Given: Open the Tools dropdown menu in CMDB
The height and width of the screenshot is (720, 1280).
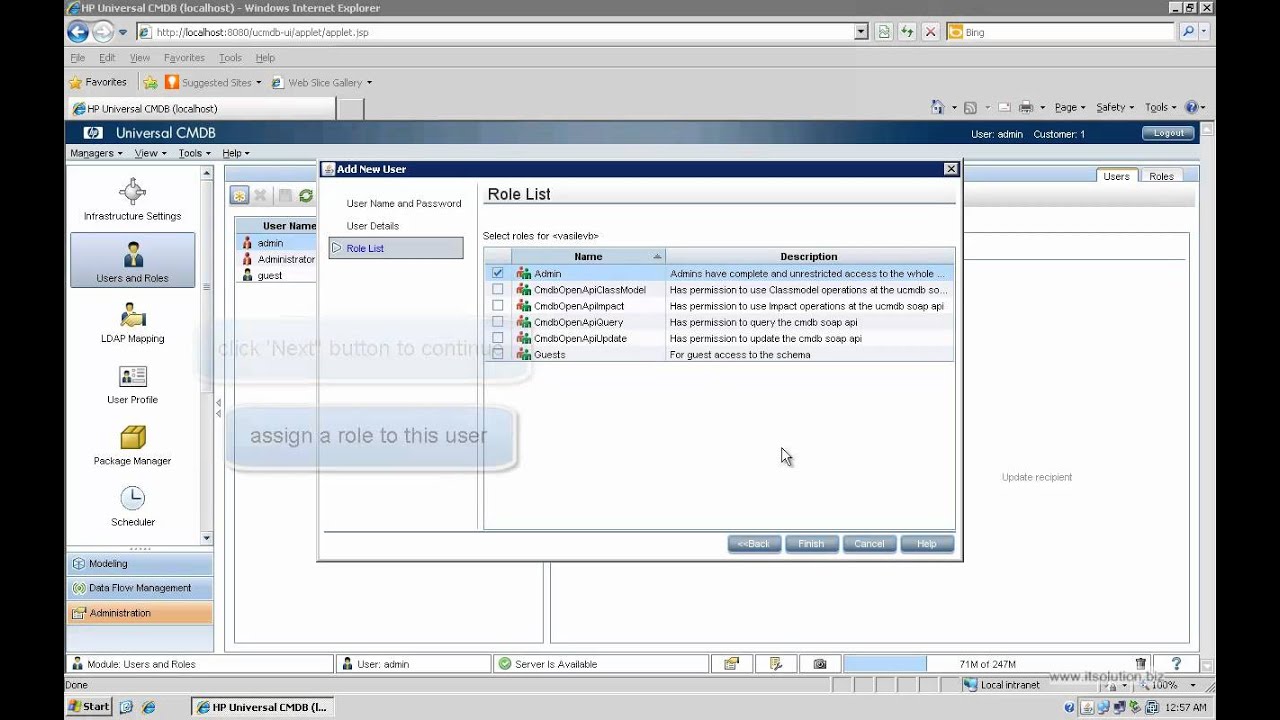Looking at the screenshot, I should [x=194, y=153].
